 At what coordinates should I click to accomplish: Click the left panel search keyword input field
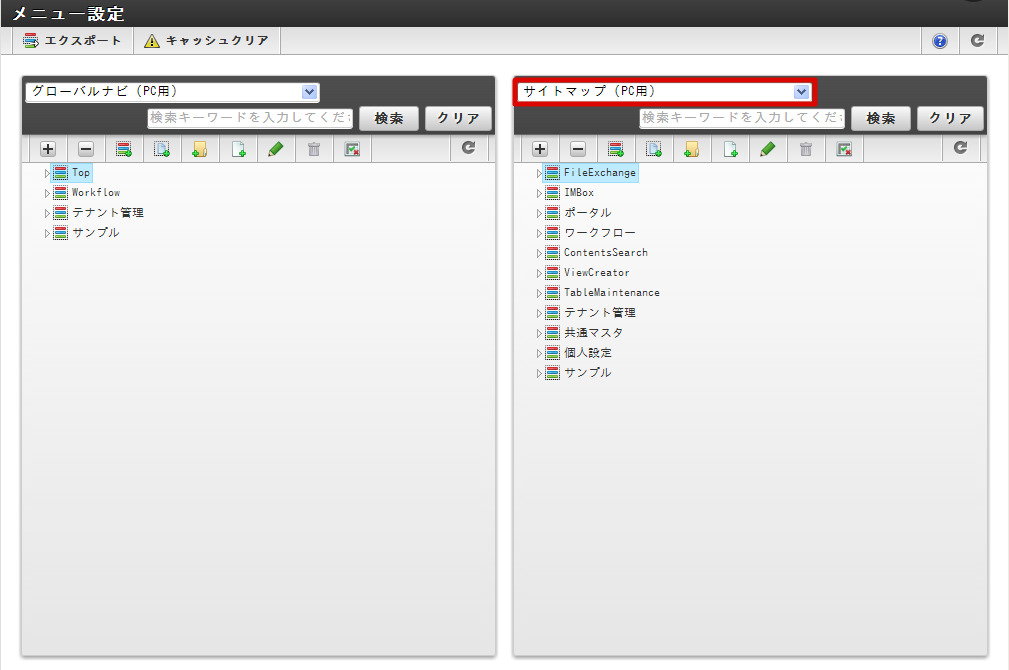tap(250, 118)
